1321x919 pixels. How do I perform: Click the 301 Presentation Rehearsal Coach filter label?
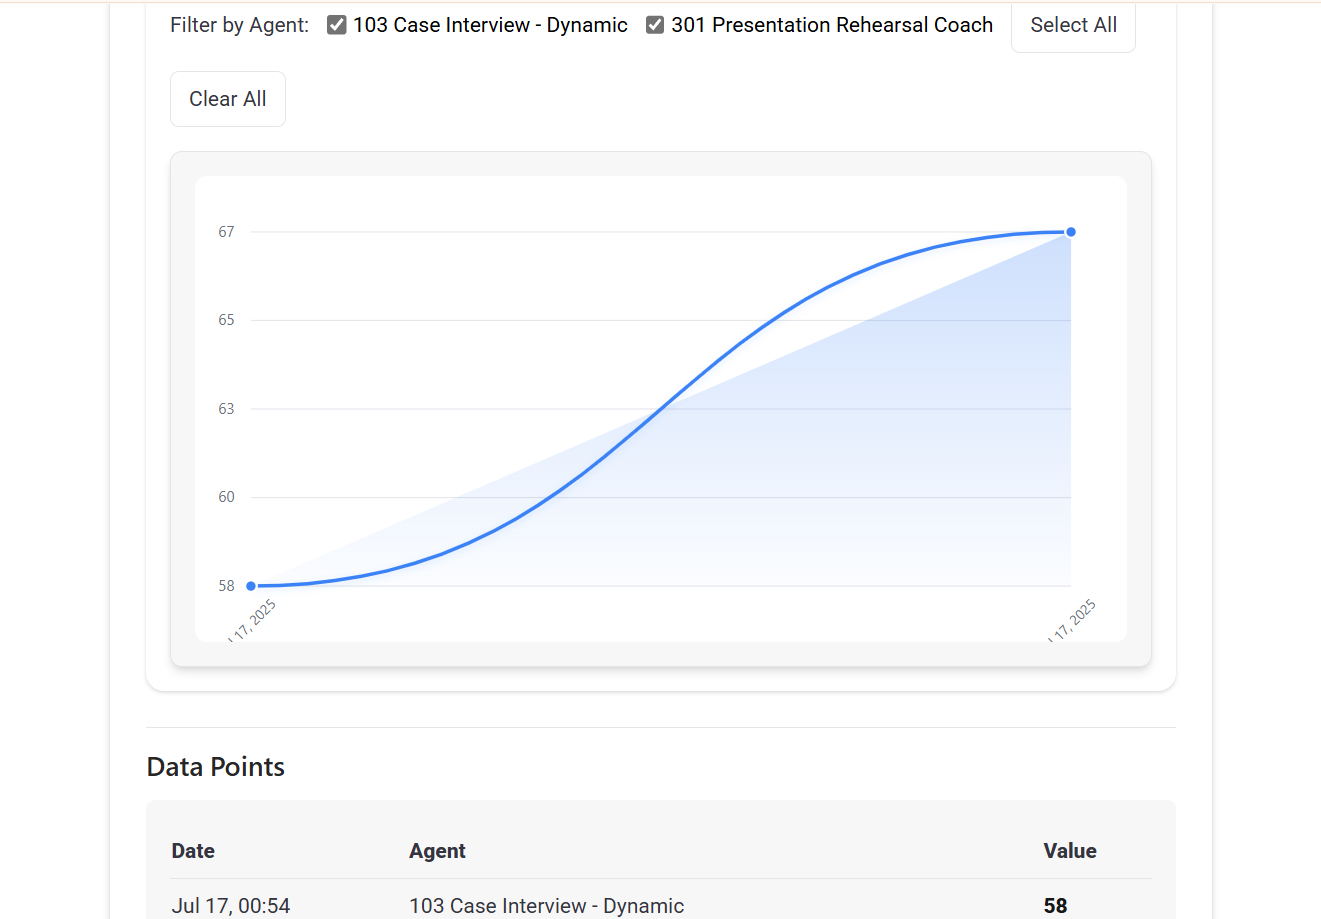[832, 25]
